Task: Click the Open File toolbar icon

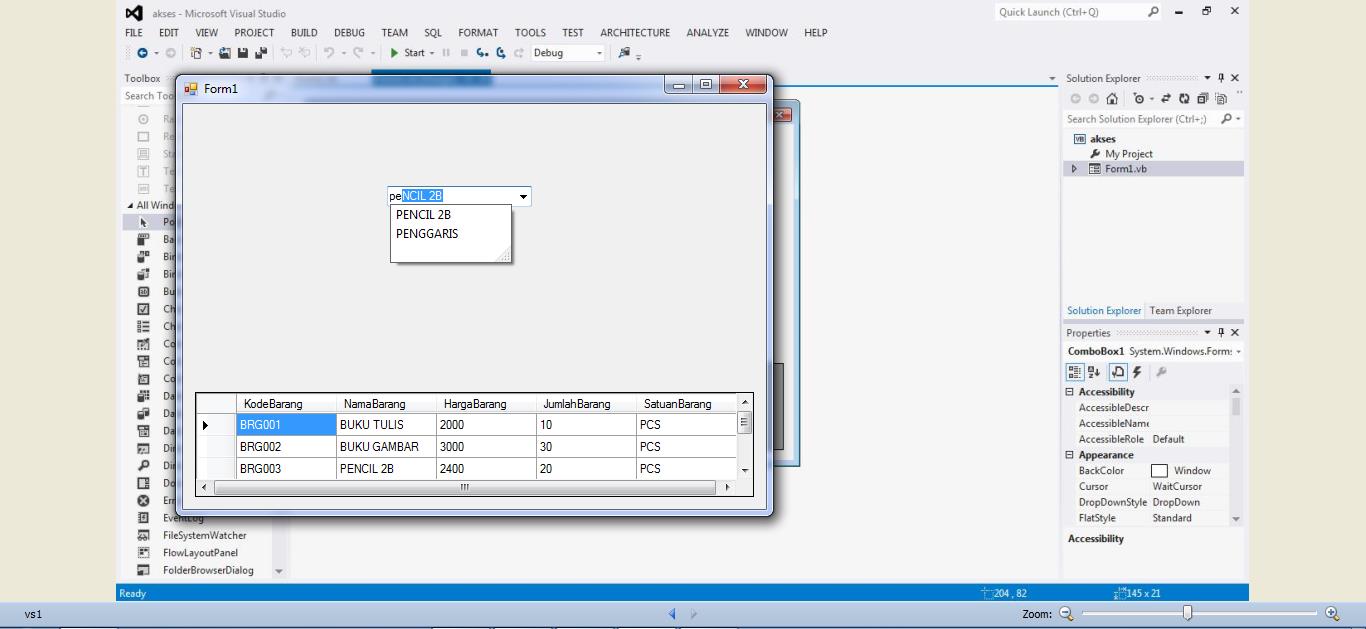Action: (x=225, y=53)
